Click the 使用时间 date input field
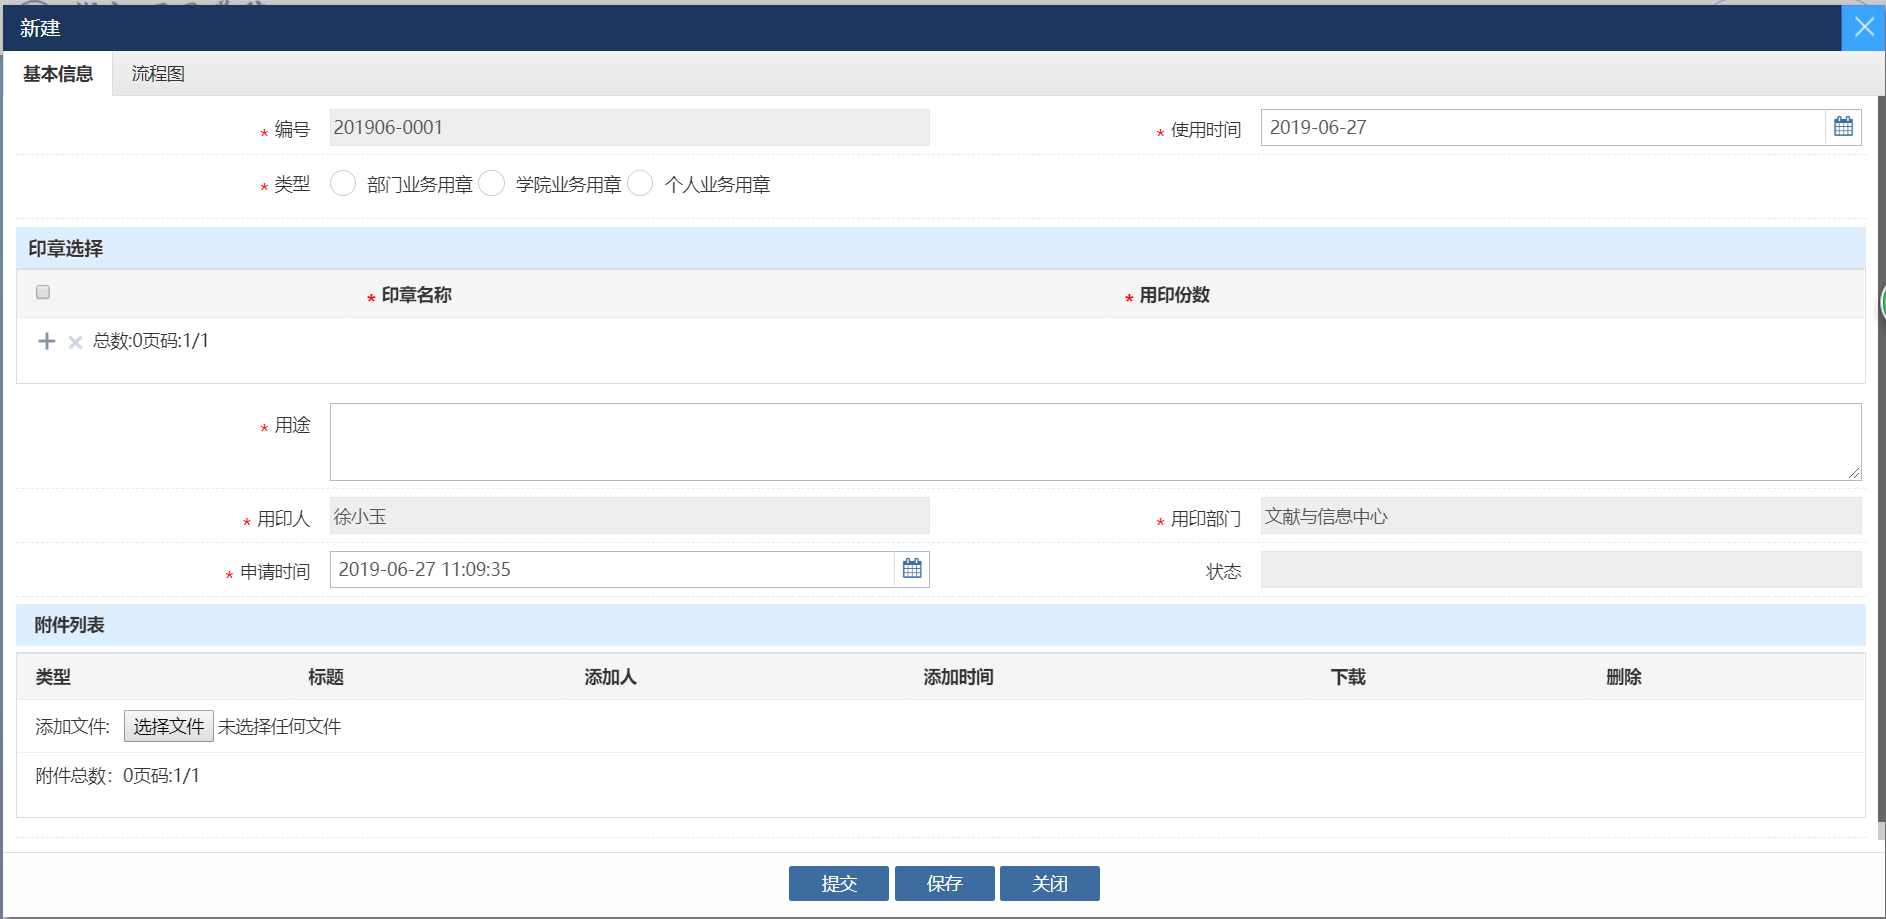This screenshot has height=919, width=1886. pos(1542,128)
